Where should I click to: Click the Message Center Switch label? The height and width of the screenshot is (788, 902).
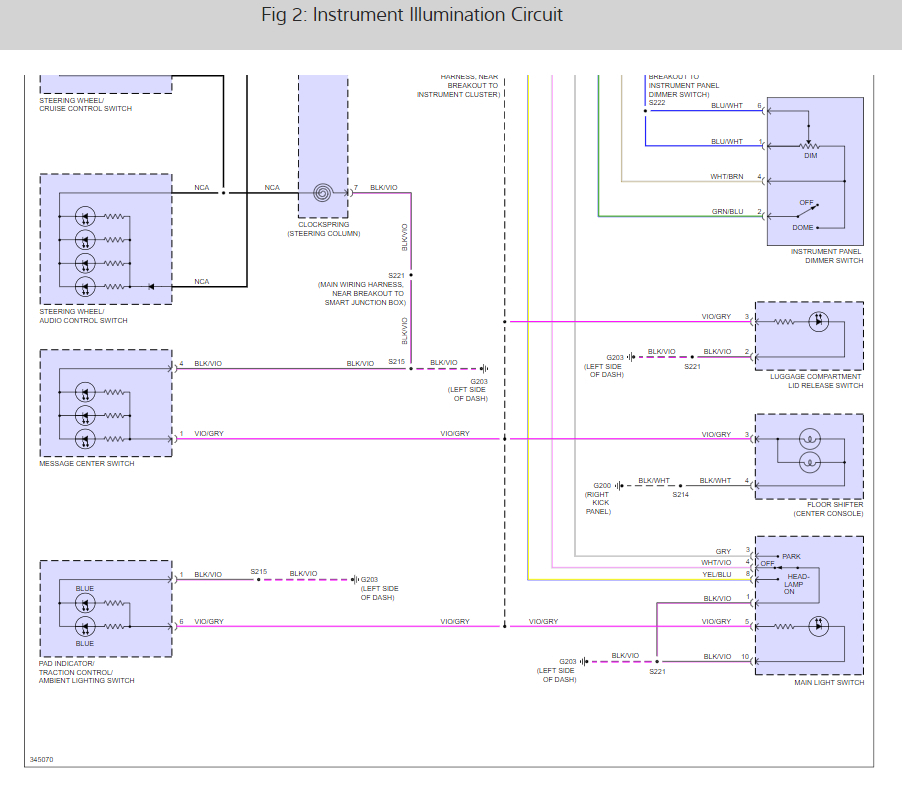(87, 464)
